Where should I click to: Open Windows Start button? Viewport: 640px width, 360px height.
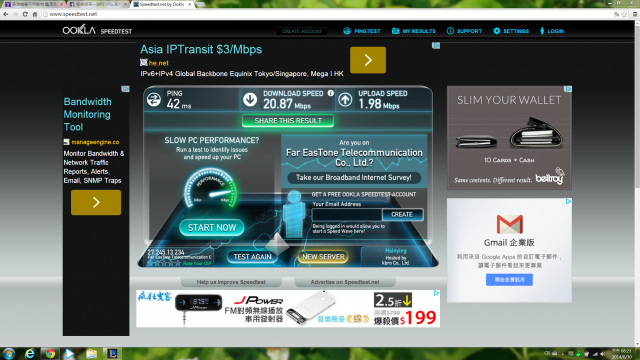[x=9, y=353]
